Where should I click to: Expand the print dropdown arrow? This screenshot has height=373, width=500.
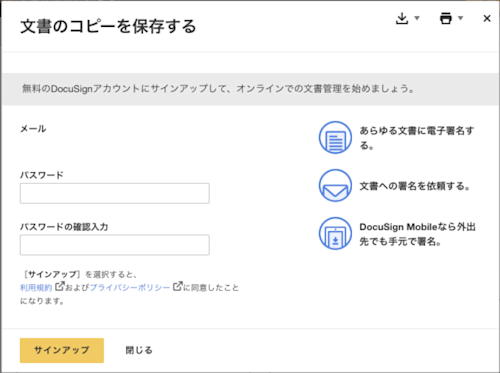coord(460,18)
